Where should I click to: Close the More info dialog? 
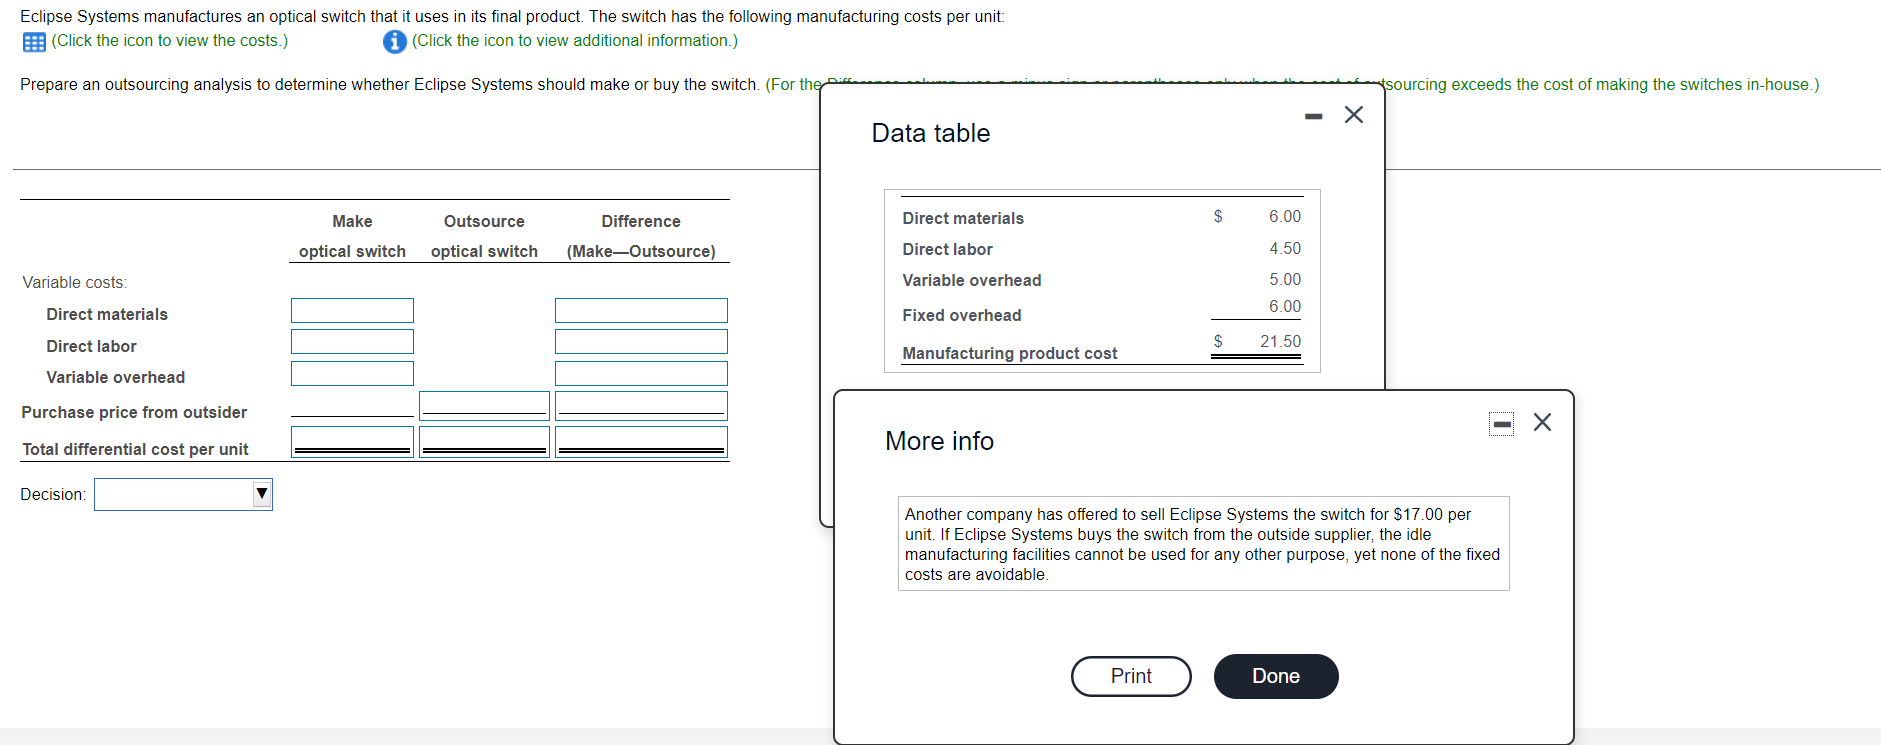[x=1542, y=422]
